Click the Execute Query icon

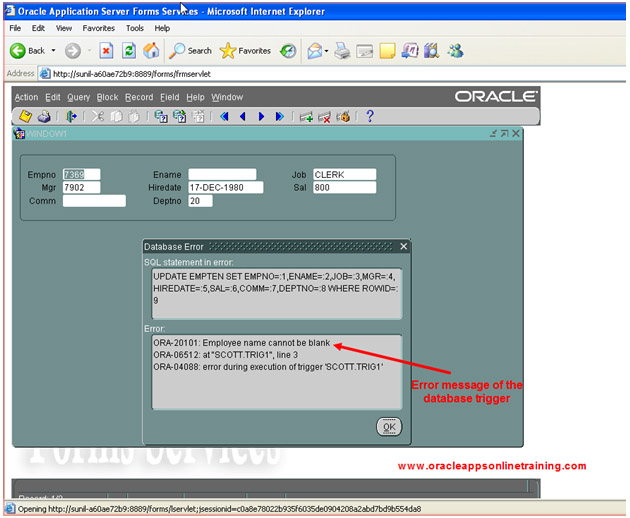(x=180, y=117)
